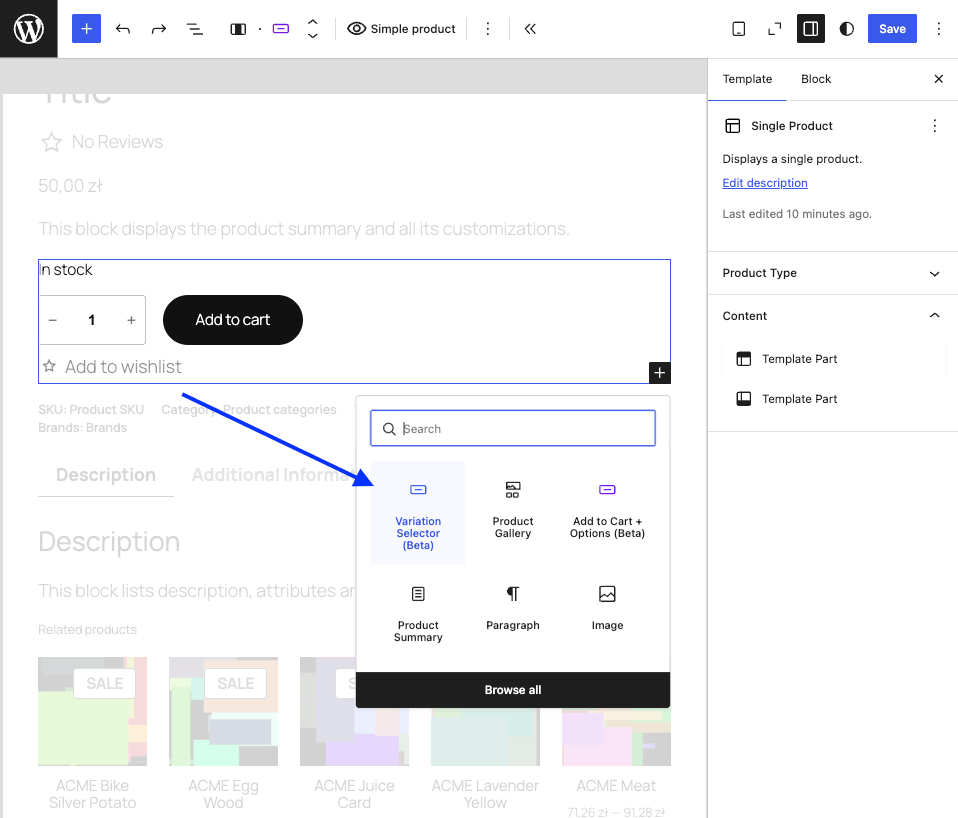Open the Description product tab

click(x=106, y=475)
